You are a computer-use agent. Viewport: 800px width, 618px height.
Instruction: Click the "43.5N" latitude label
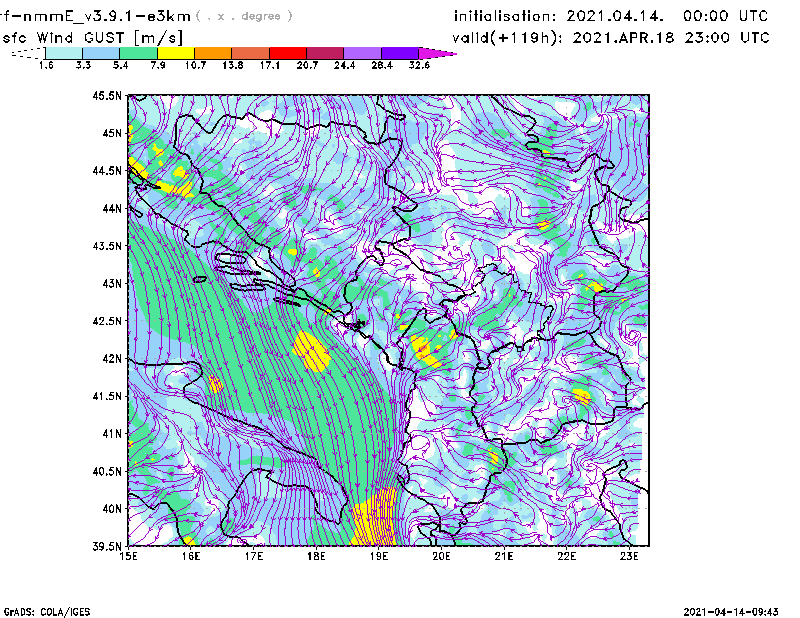107,246
